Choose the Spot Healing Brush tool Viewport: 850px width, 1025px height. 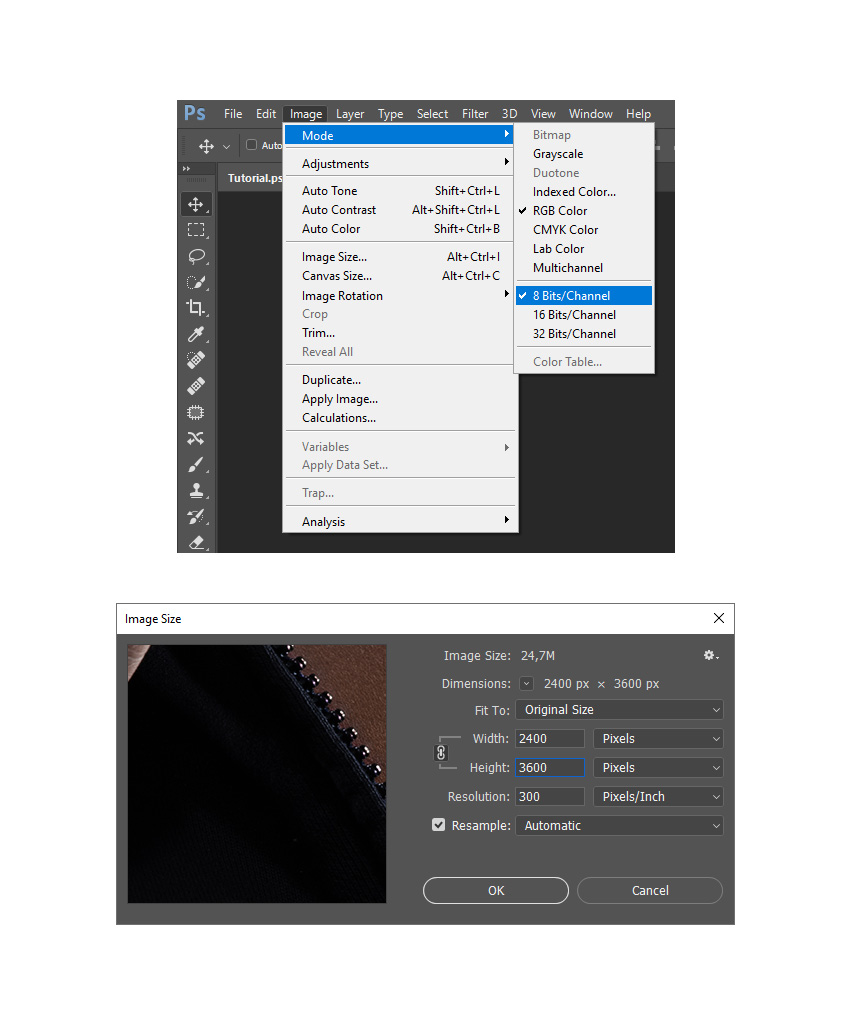click(196, 360)
